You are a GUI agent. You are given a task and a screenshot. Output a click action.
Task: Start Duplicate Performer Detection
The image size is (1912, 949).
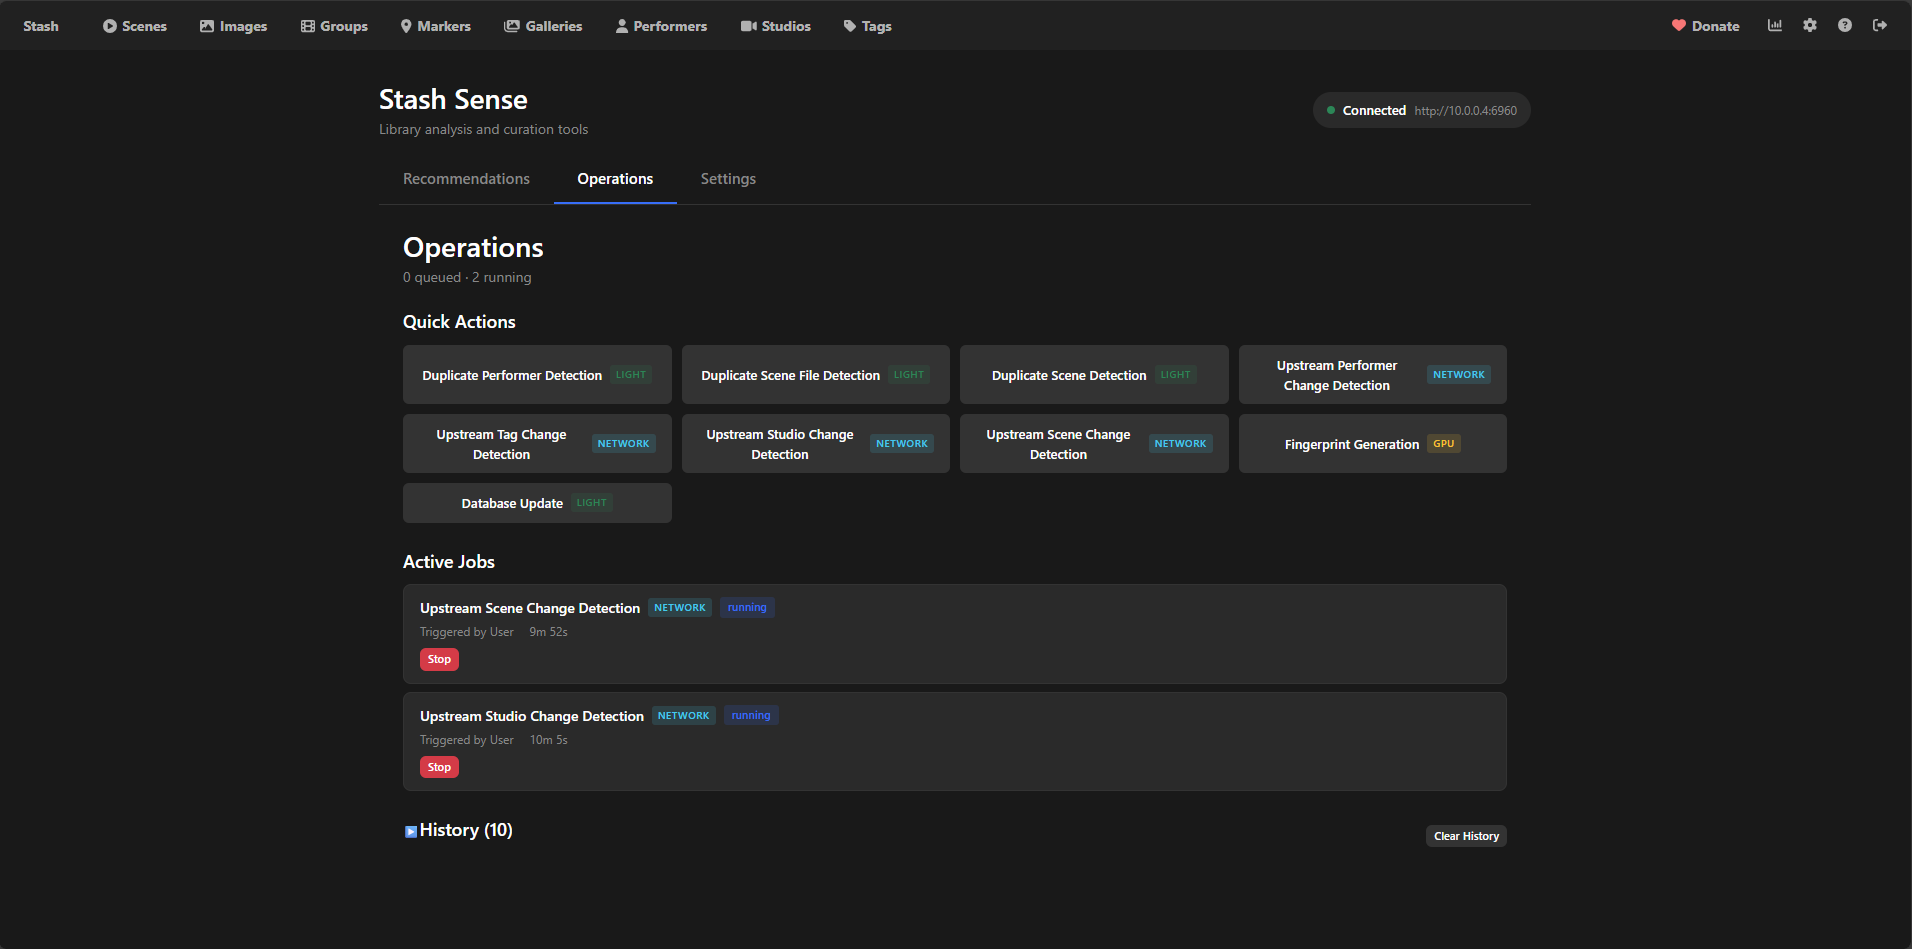click(x=537, y=375)
